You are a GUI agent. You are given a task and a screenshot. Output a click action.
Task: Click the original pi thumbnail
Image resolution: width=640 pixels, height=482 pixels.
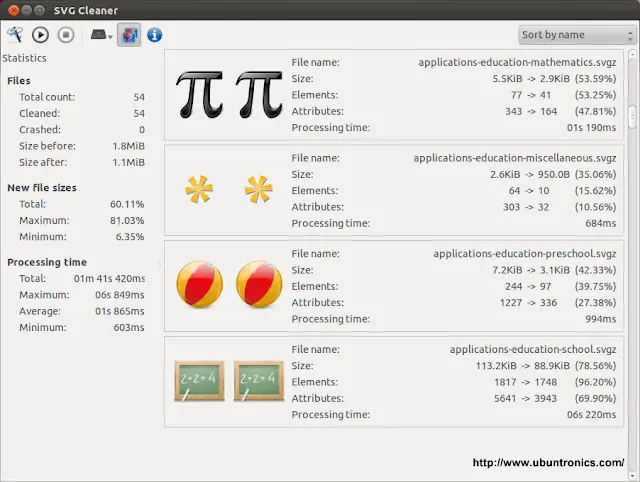199,95
